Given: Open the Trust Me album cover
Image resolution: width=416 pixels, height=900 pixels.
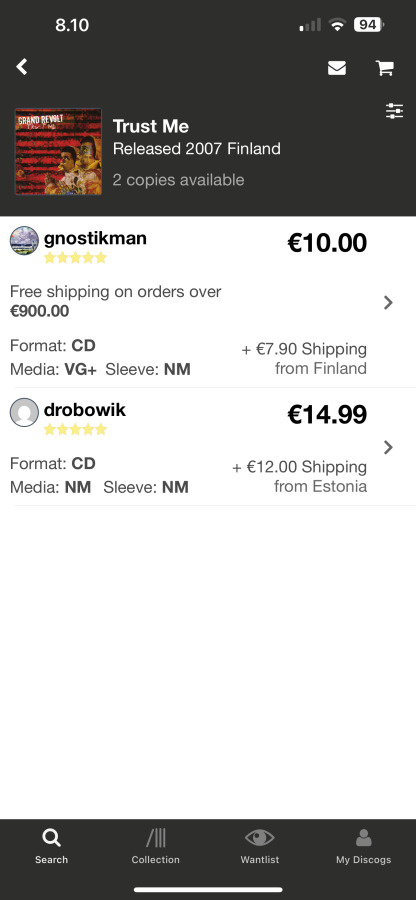Looking at the screenshot, I should [58, 152].
